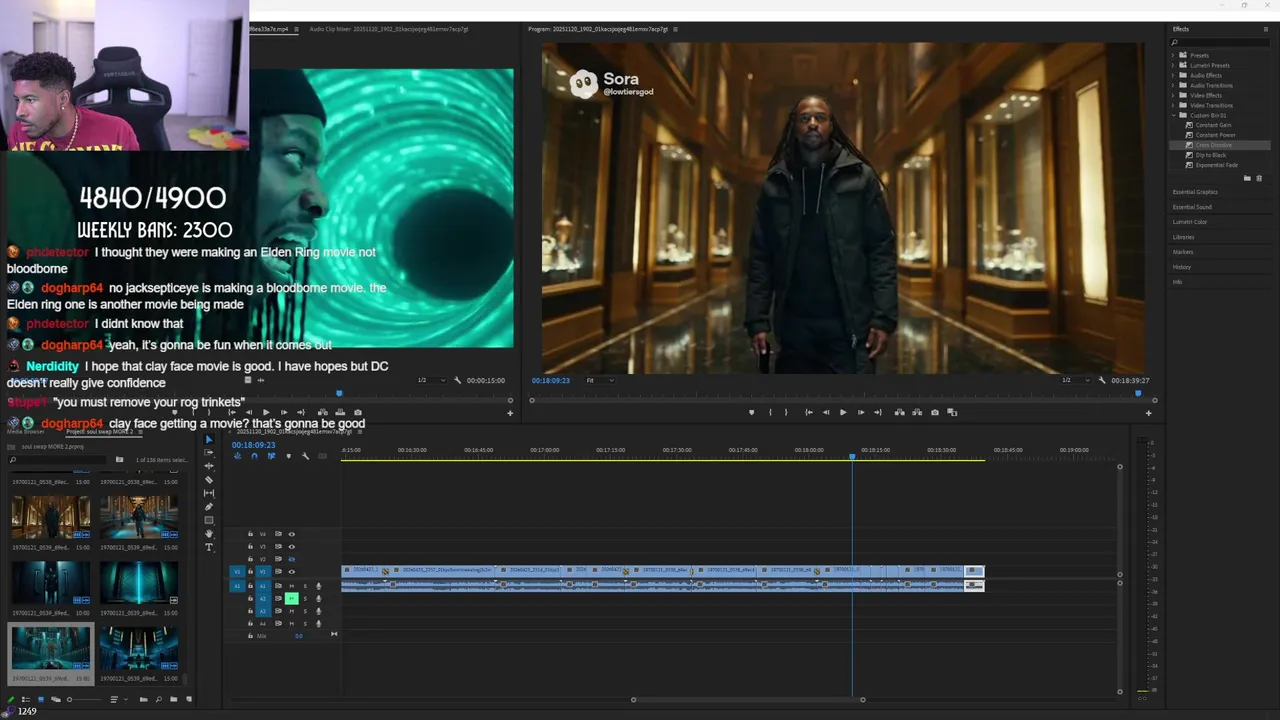The width and height of the screenshot is (1280, 720).
Task: Select the Hand tool
Action: (209, 534)
